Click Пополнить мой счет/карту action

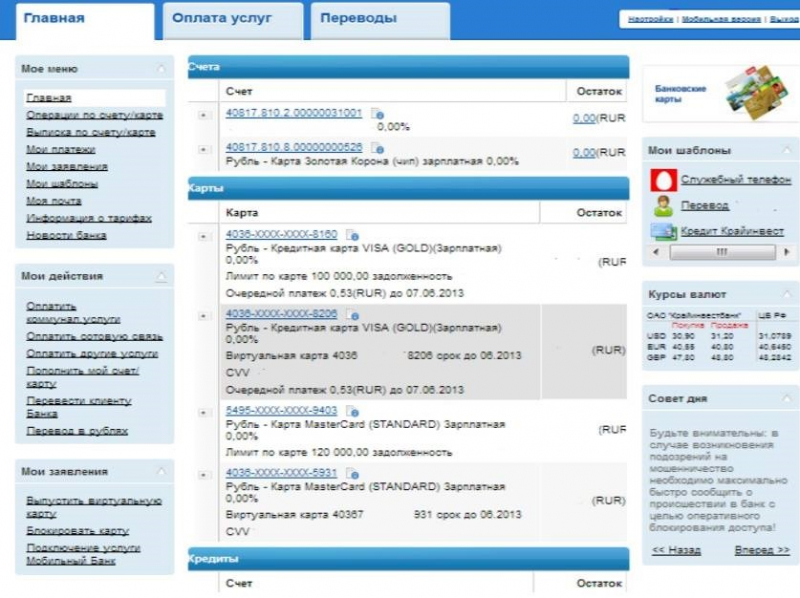(x=82, y=377)
